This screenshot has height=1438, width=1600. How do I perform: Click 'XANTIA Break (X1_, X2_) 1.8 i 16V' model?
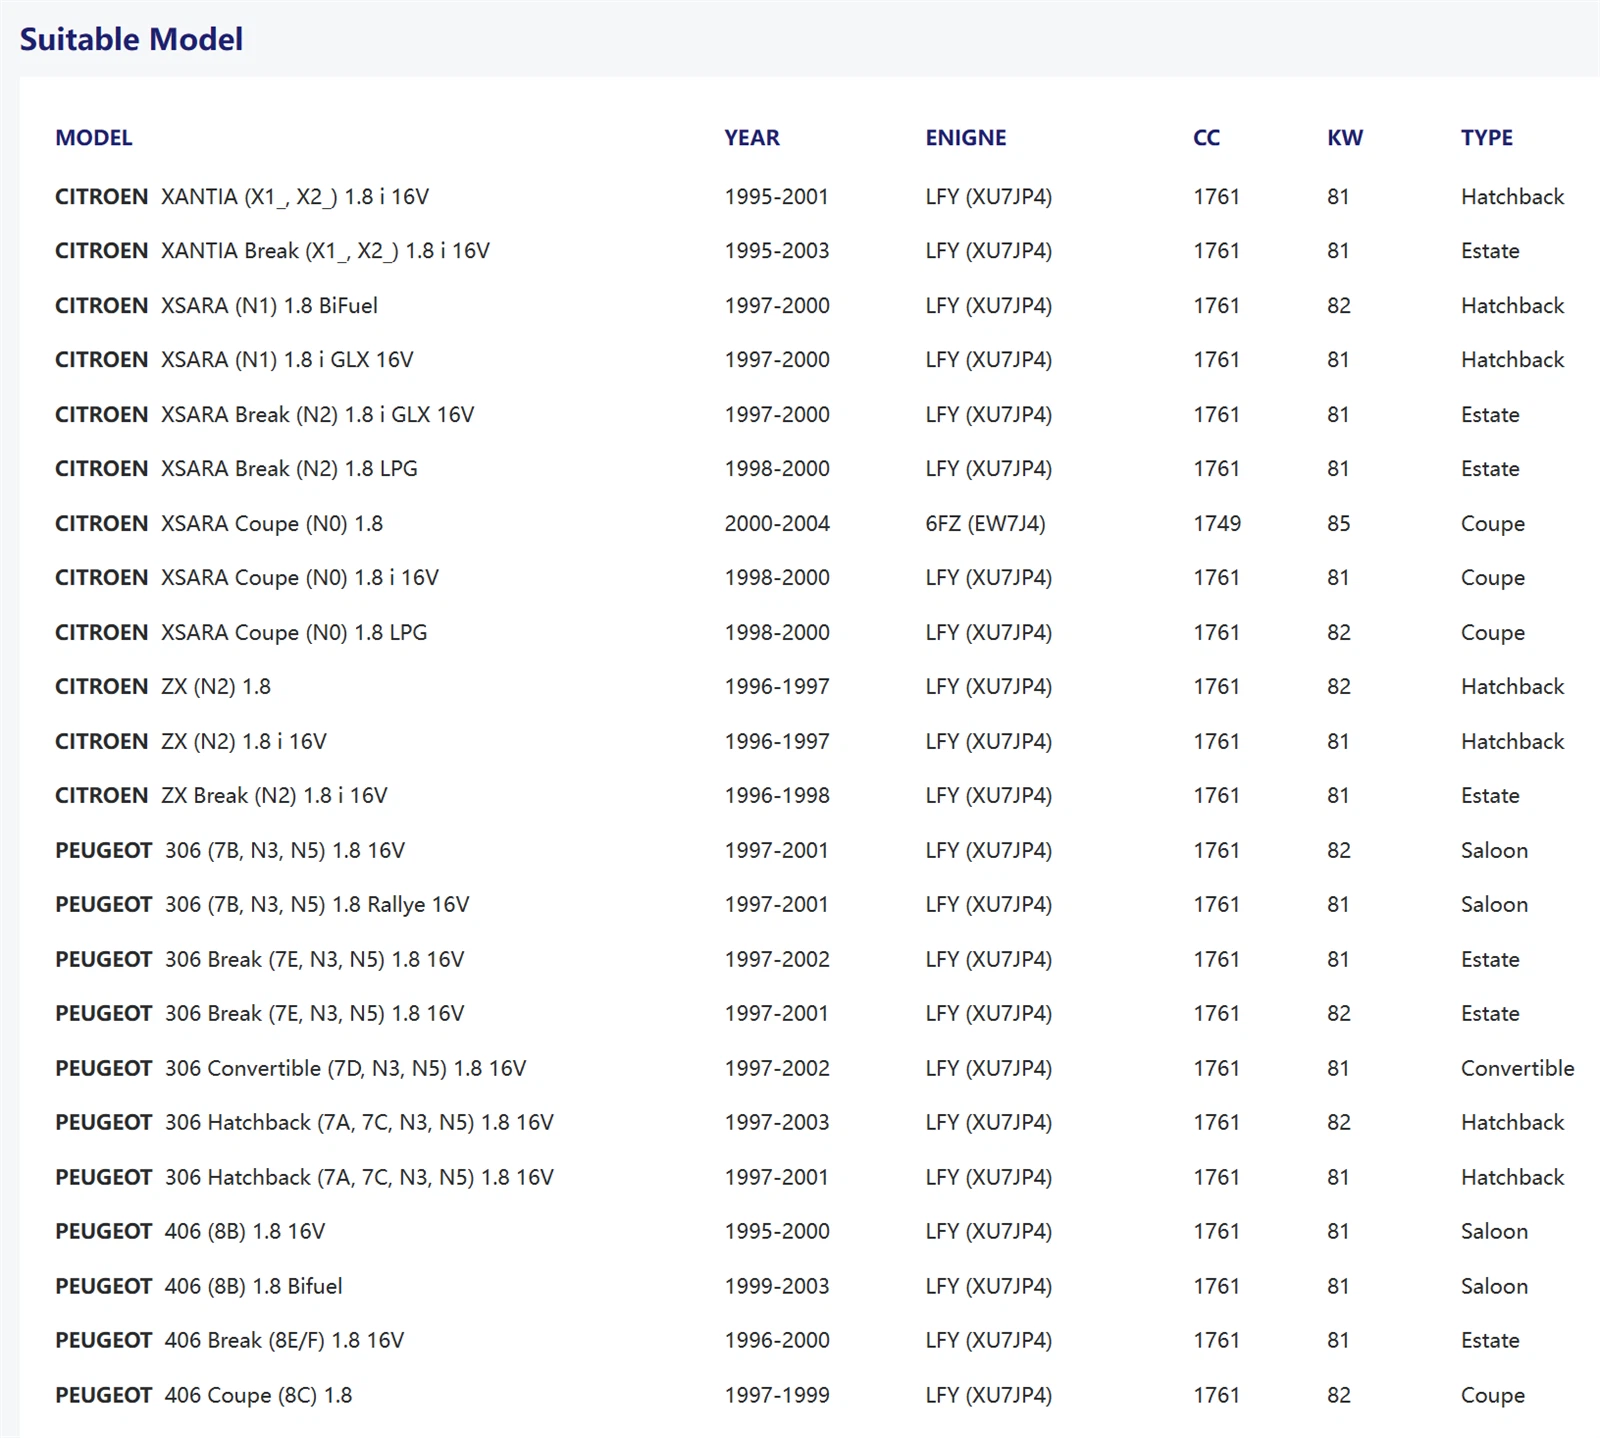[326, 251]
